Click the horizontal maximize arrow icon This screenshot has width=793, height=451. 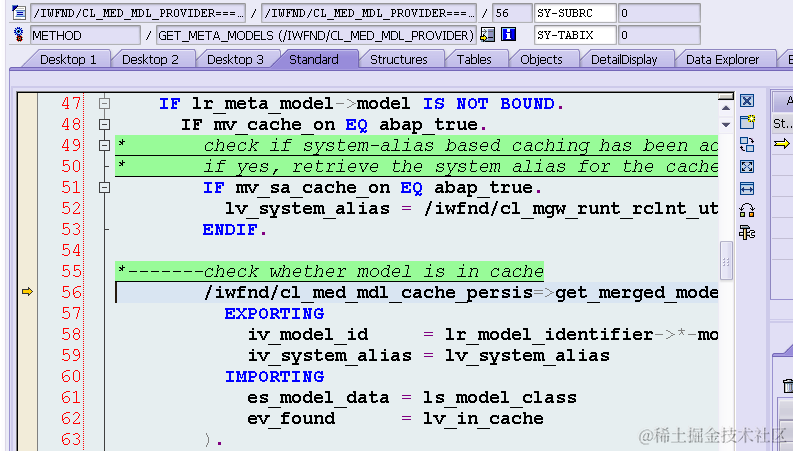pyautogui.click(x=747, y=189)
